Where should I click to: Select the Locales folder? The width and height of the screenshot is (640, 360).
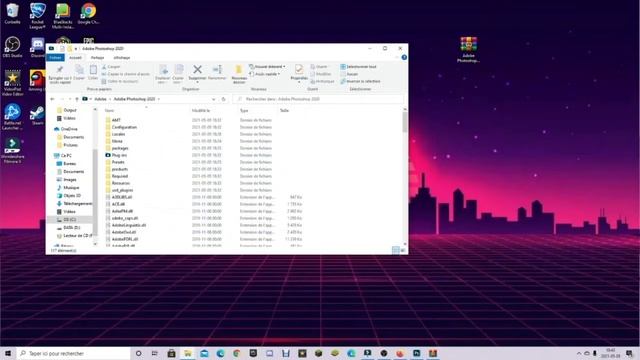(118, 134)
